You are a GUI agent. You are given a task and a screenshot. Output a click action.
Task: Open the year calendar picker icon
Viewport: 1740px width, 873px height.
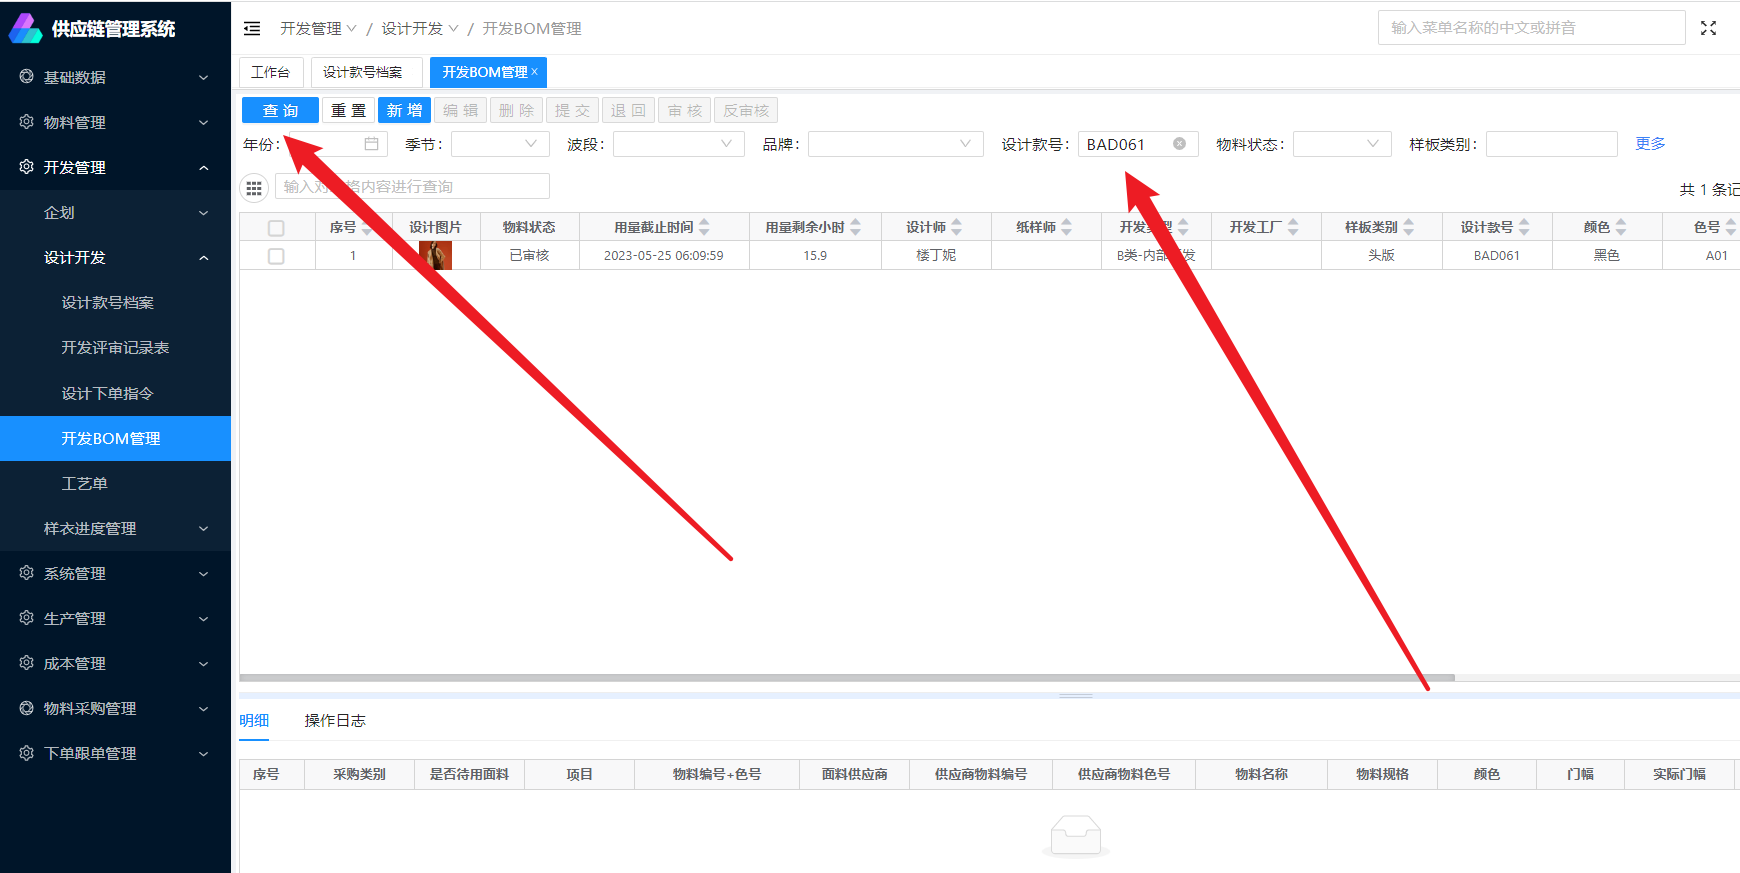(x=371, y=144)
